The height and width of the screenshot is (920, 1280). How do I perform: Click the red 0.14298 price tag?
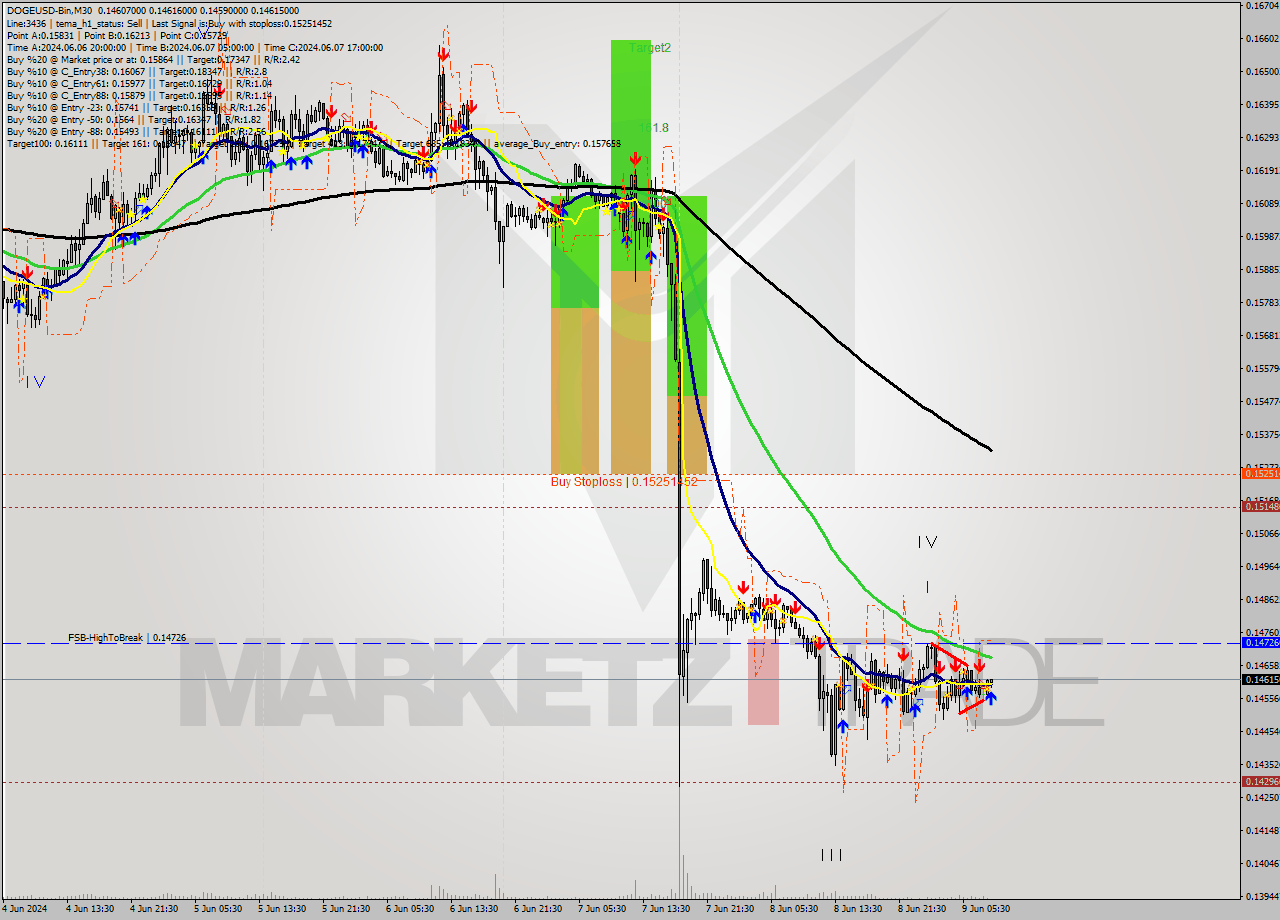tap(1259, 781)
